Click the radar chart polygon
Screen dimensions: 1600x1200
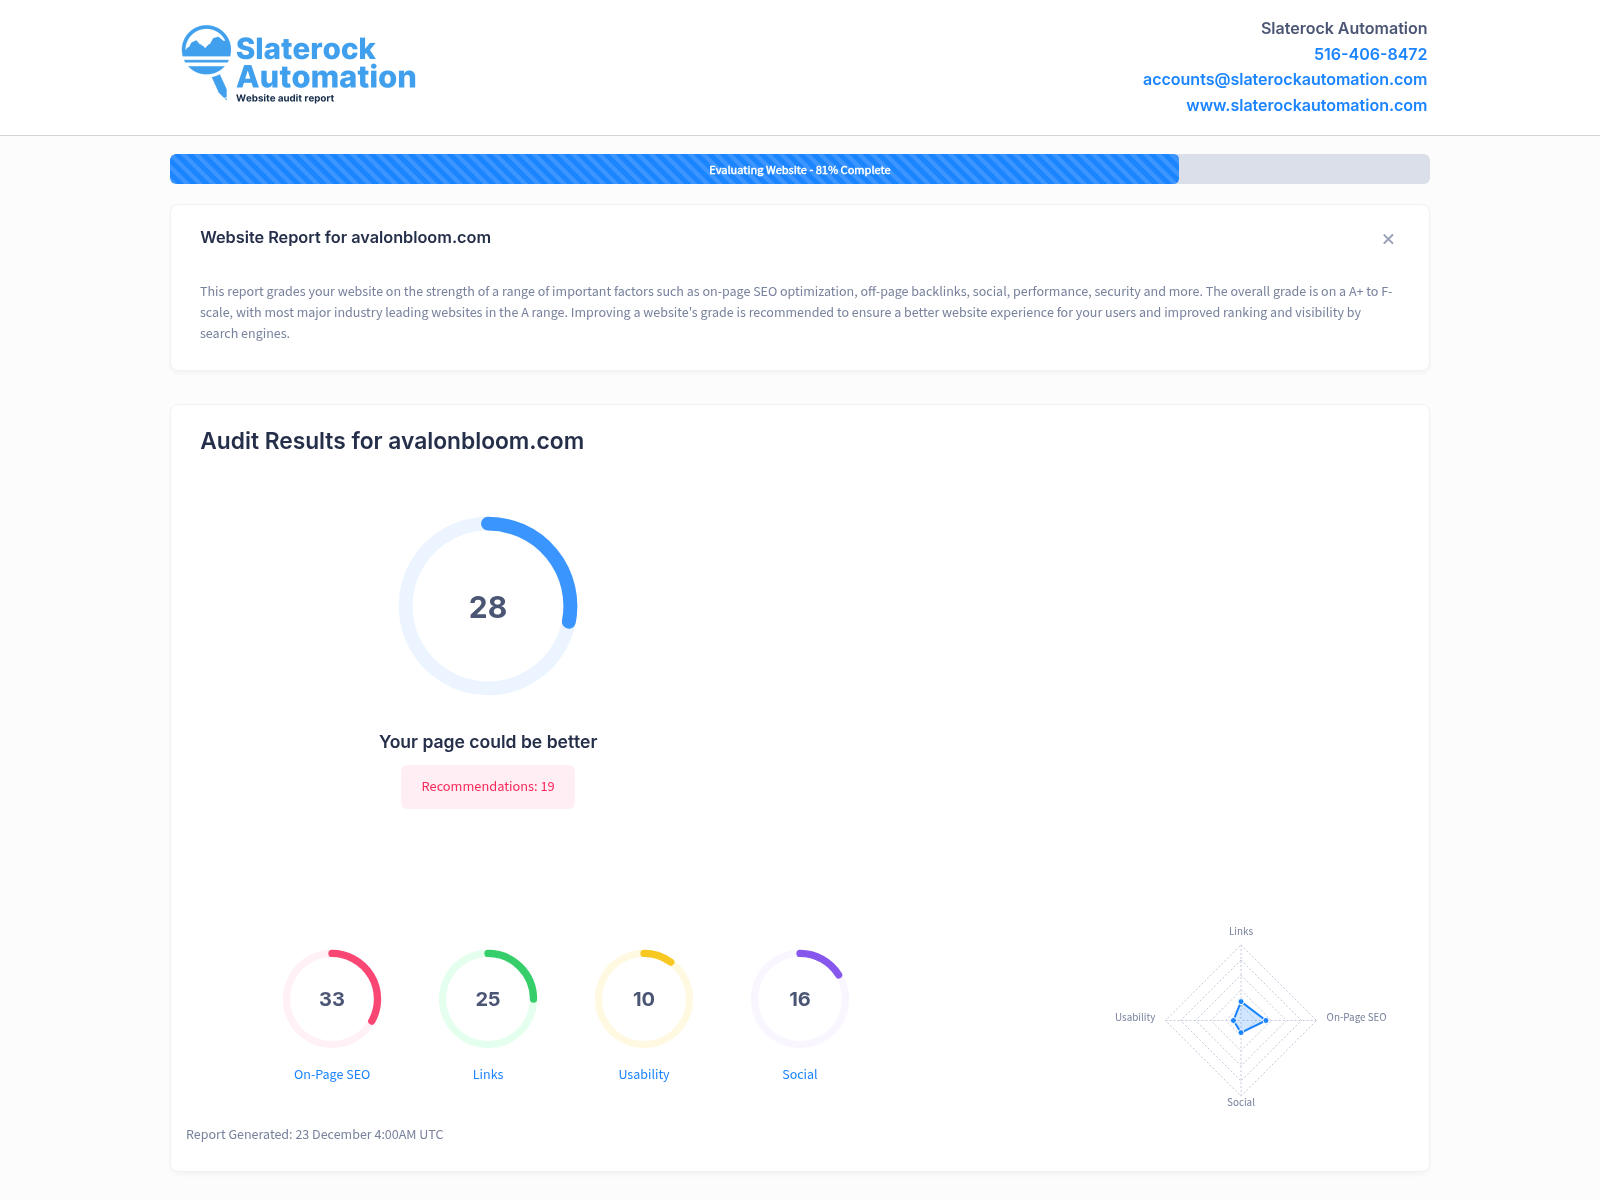[x=1247, y=1019]
